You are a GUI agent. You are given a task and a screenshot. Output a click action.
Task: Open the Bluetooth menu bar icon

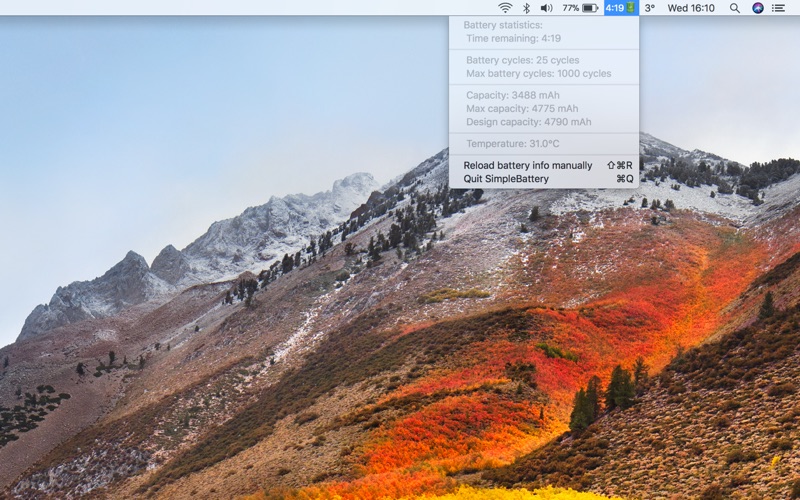[x=527, y=8]
